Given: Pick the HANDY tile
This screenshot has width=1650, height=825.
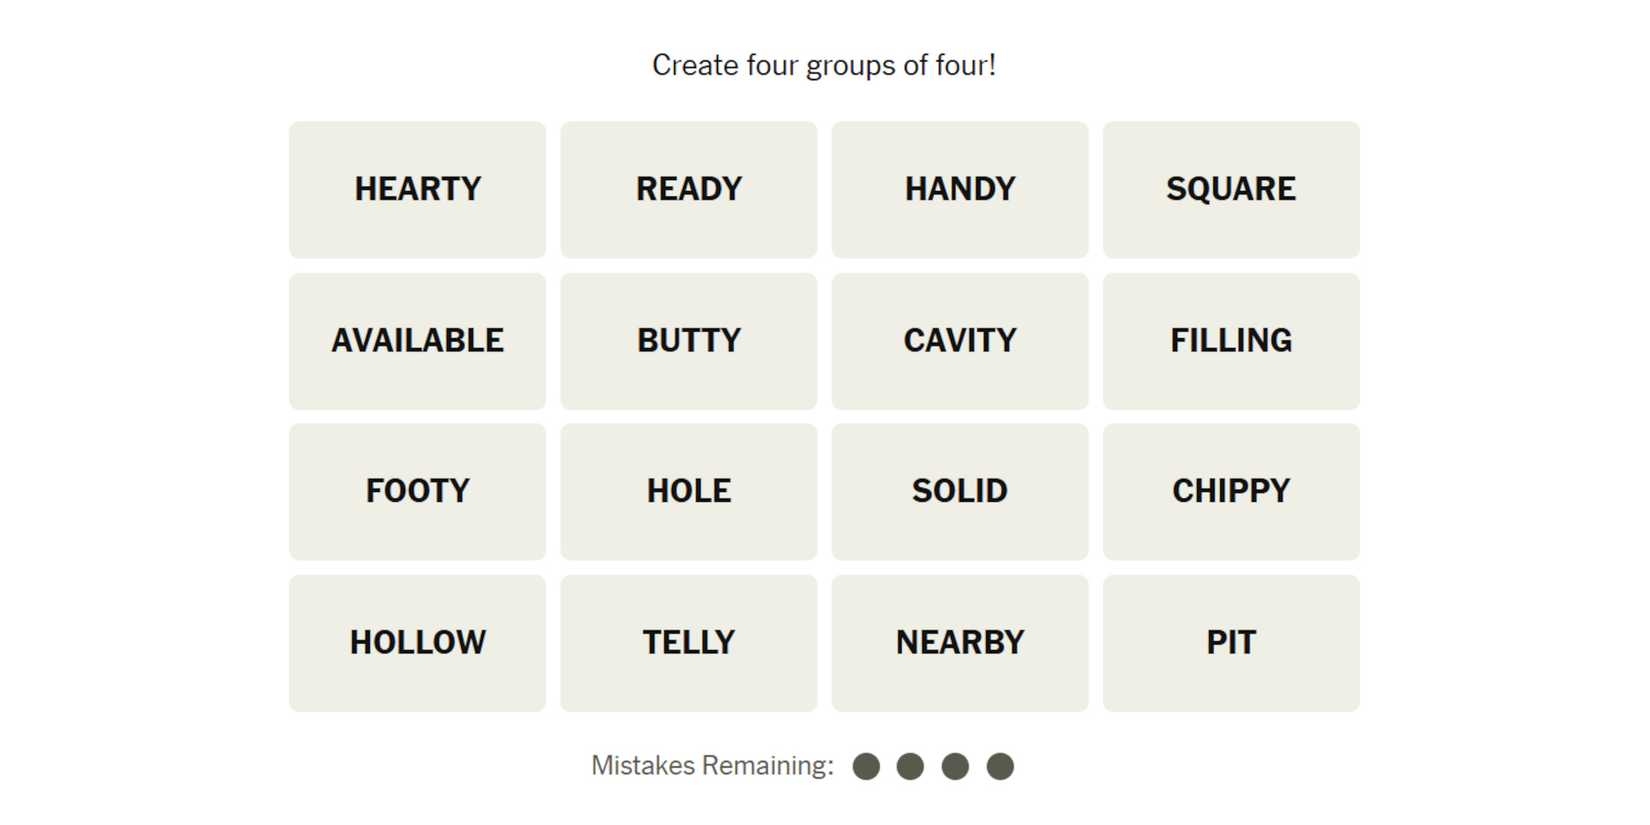Looking at the screenshot, I should coord(959,189).
